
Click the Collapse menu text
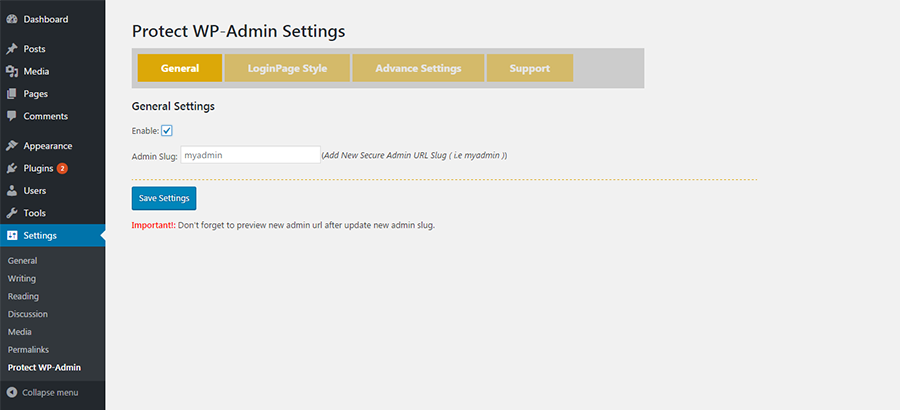pyautogui.click(x=50, y=393)
